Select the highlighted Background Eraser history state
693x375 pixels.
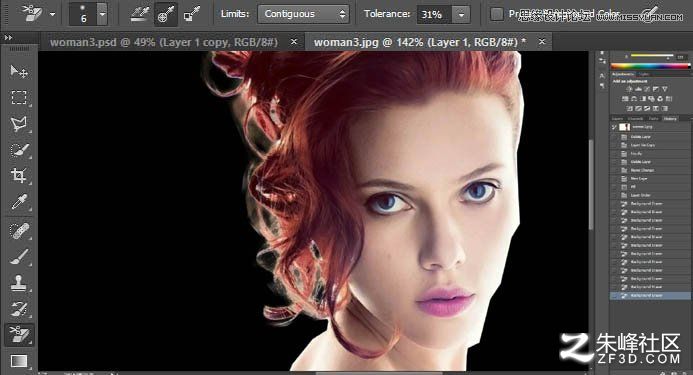pyautogui.click(x=650, y=295)
